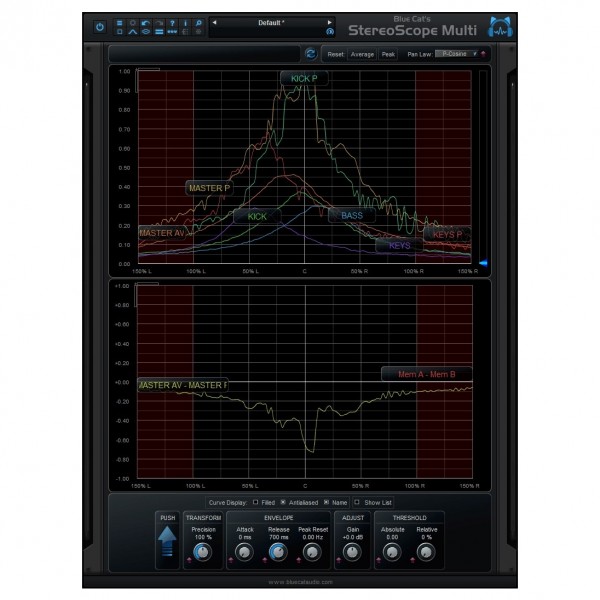Select the BASS curve label
The height and width of the screenshot is (600, 600).
352,215
